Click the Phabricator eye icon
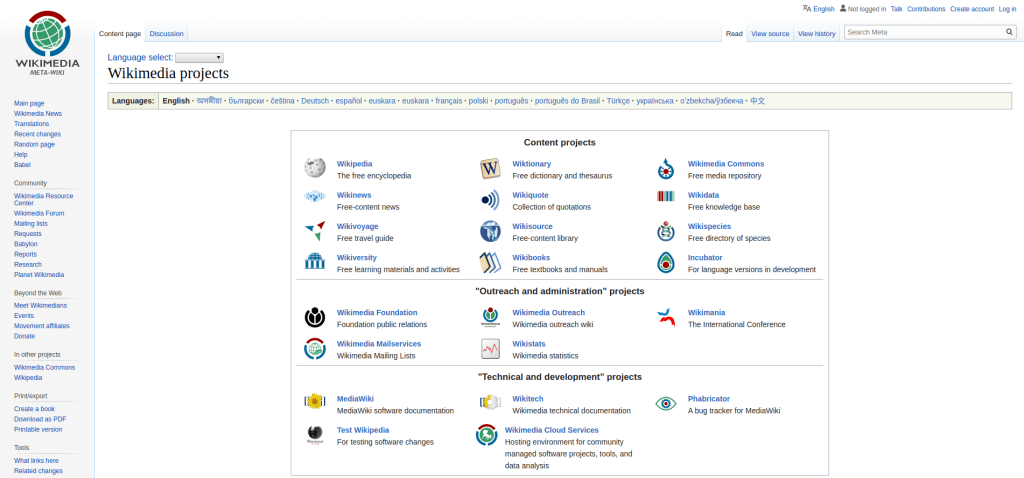Screen dimensions: 1024x478 tap(665, 404)
